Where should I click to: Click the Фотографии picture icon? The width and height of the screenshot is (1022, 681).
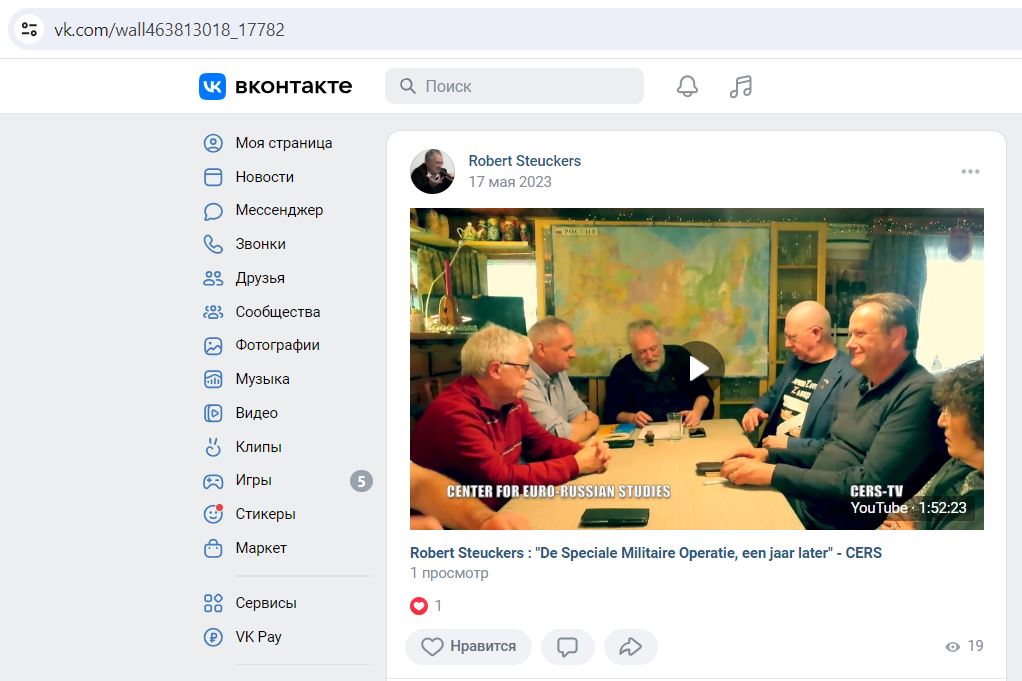213,345
